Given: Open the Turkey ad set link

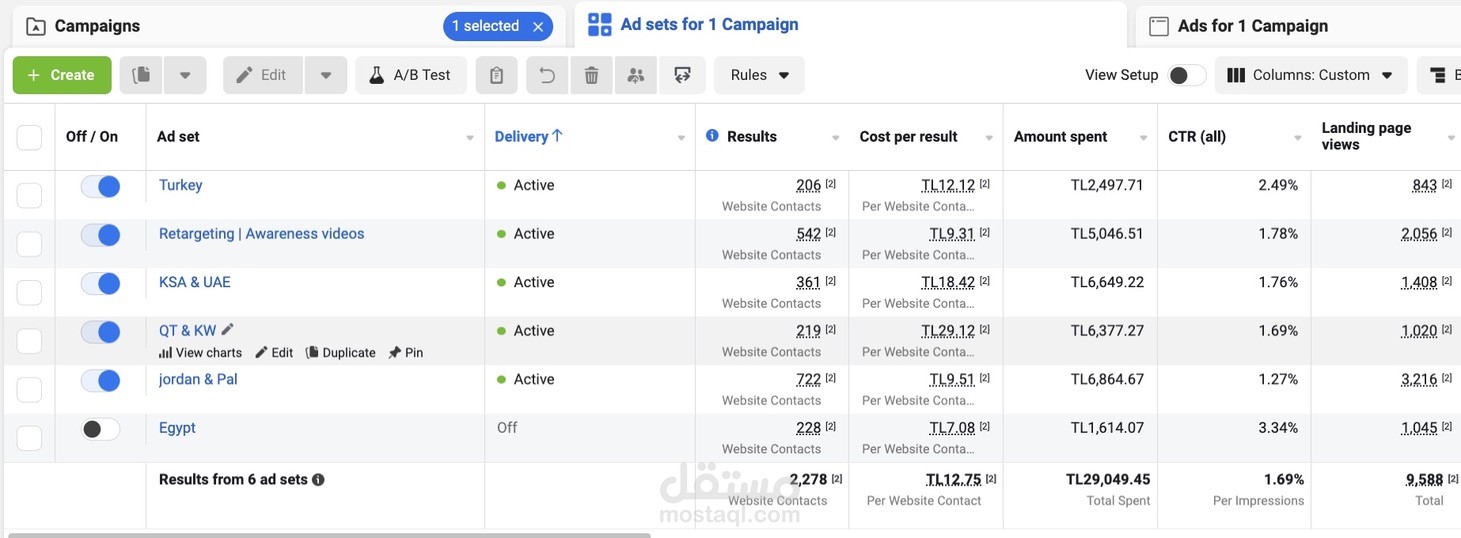Looking at the screenshot, I should [x=180, y=185].
